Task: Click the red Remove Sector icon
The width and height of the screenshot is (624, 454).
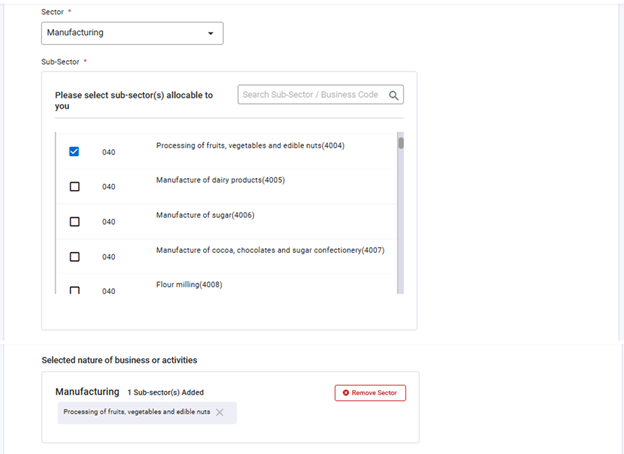Action: [346, 393]
